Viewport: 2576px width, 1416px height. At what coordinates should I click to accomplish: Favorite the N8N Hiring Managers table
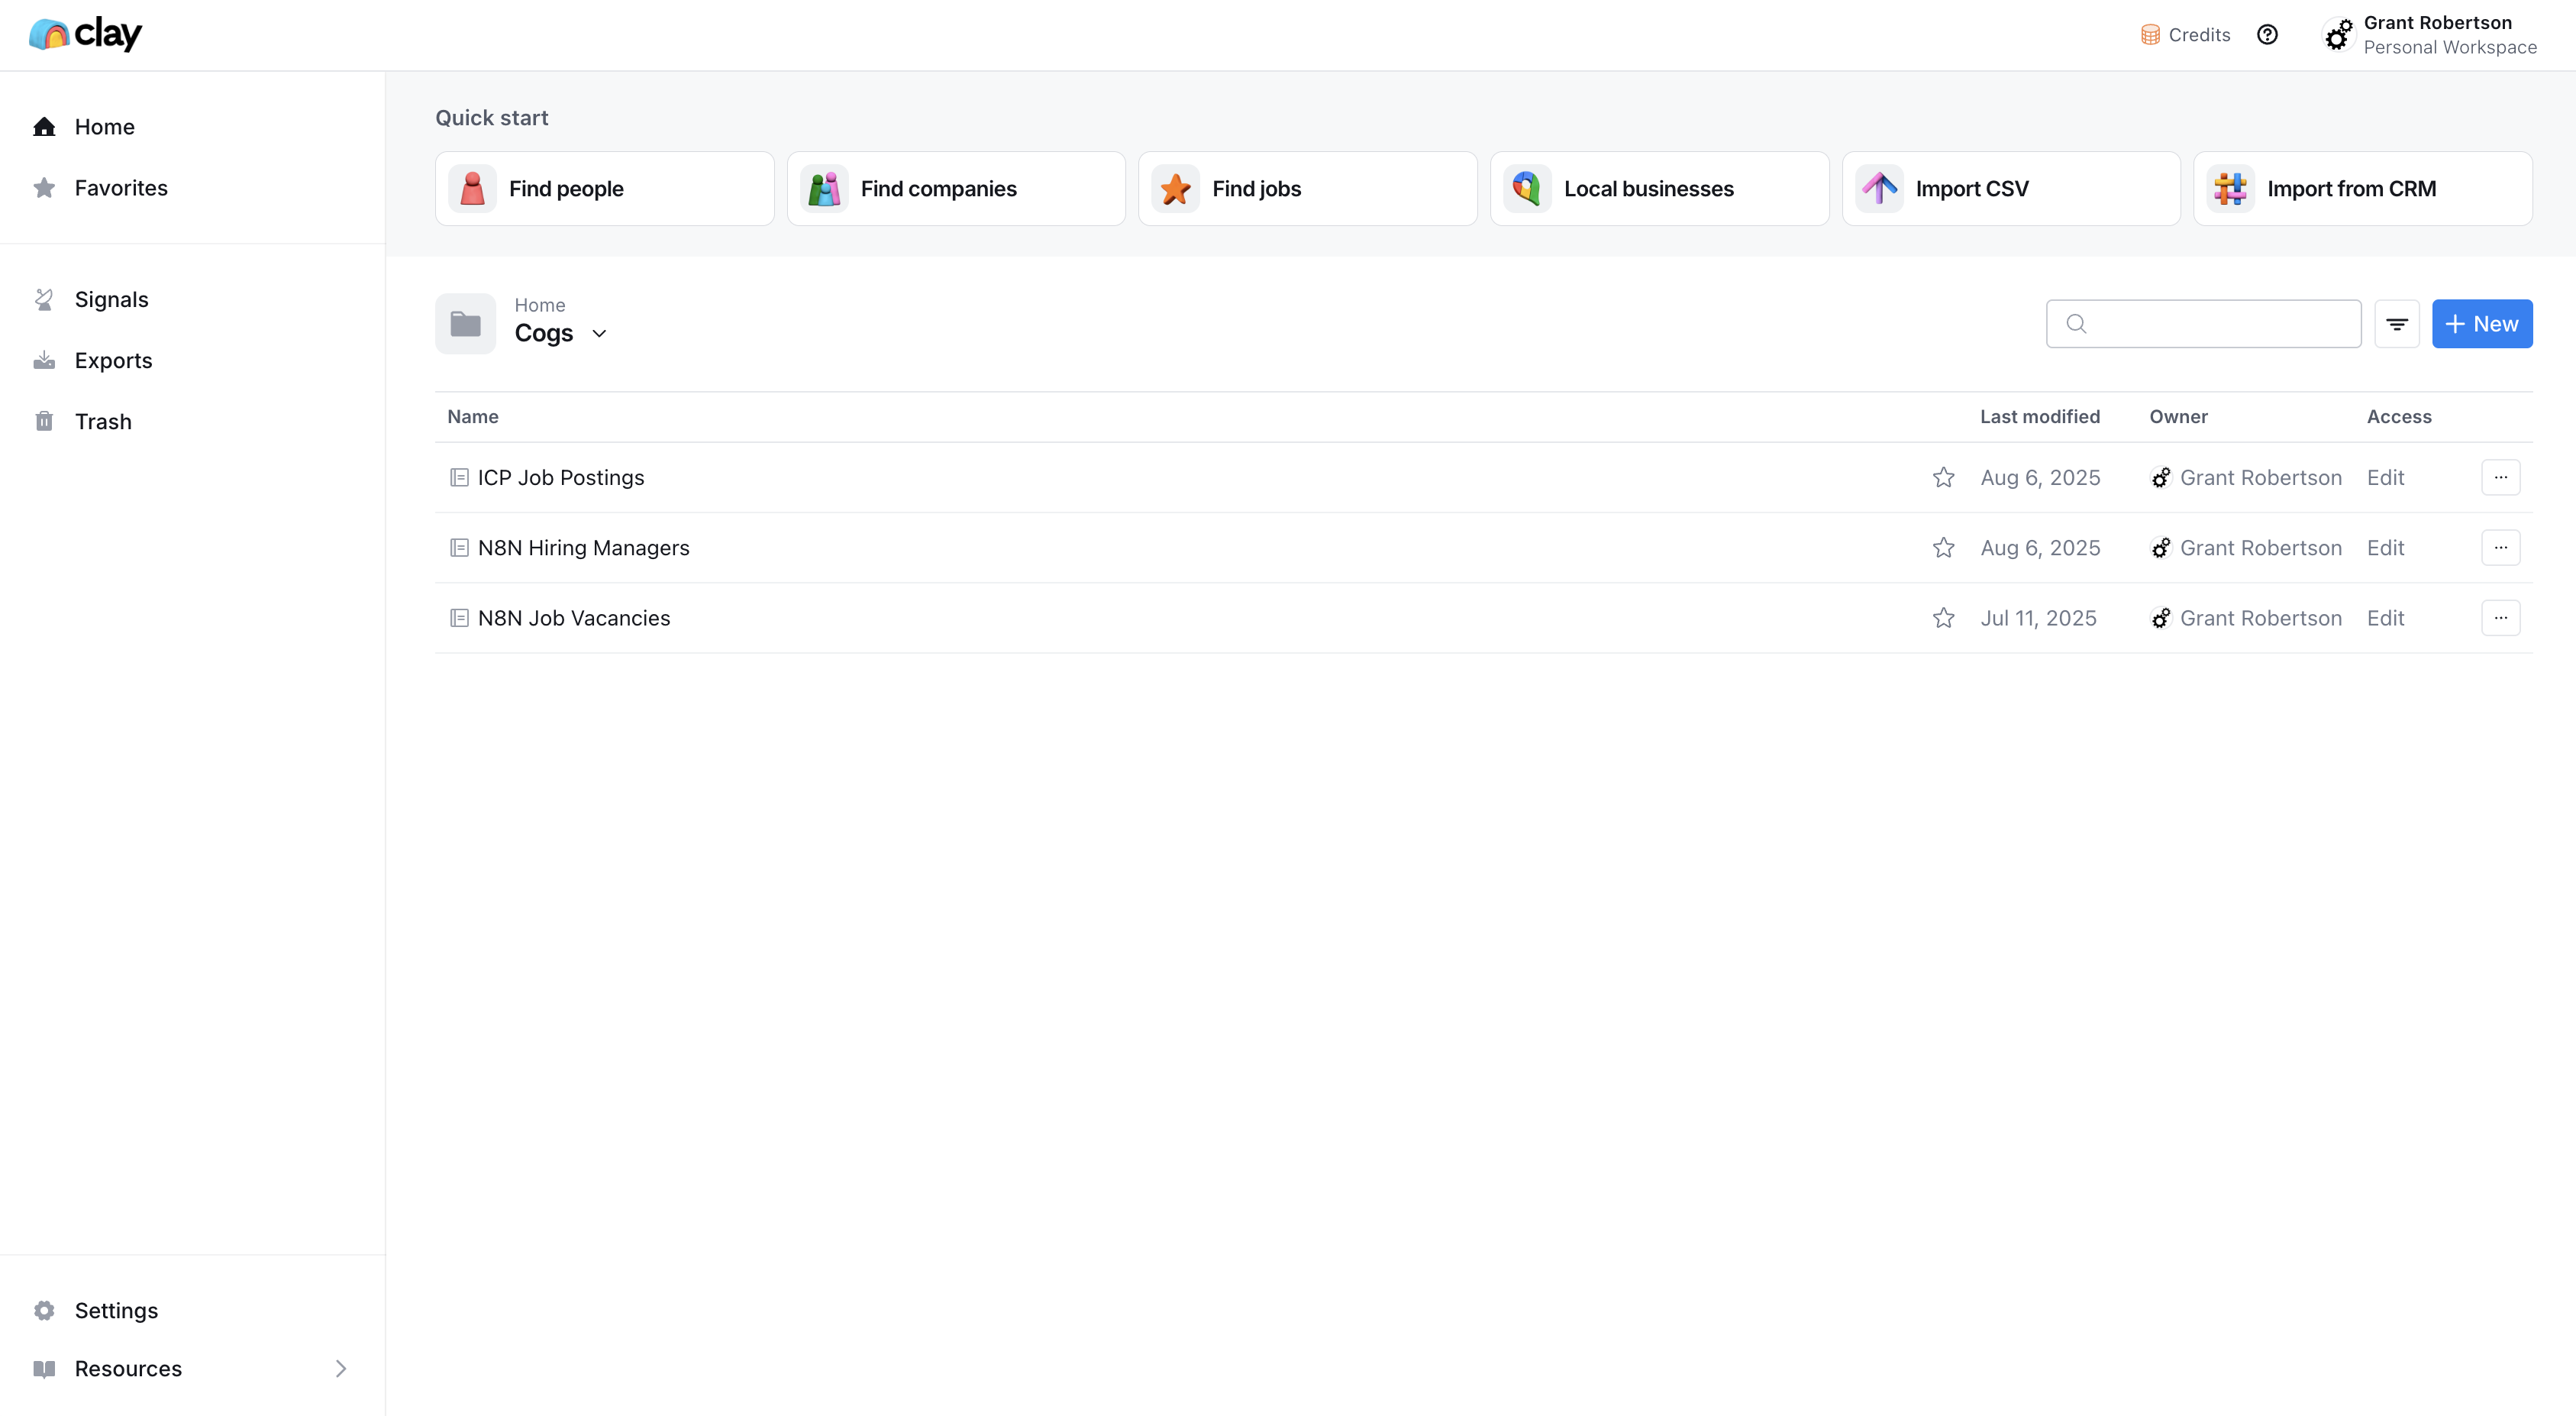pyautogui.click(x=1943, y=548)
